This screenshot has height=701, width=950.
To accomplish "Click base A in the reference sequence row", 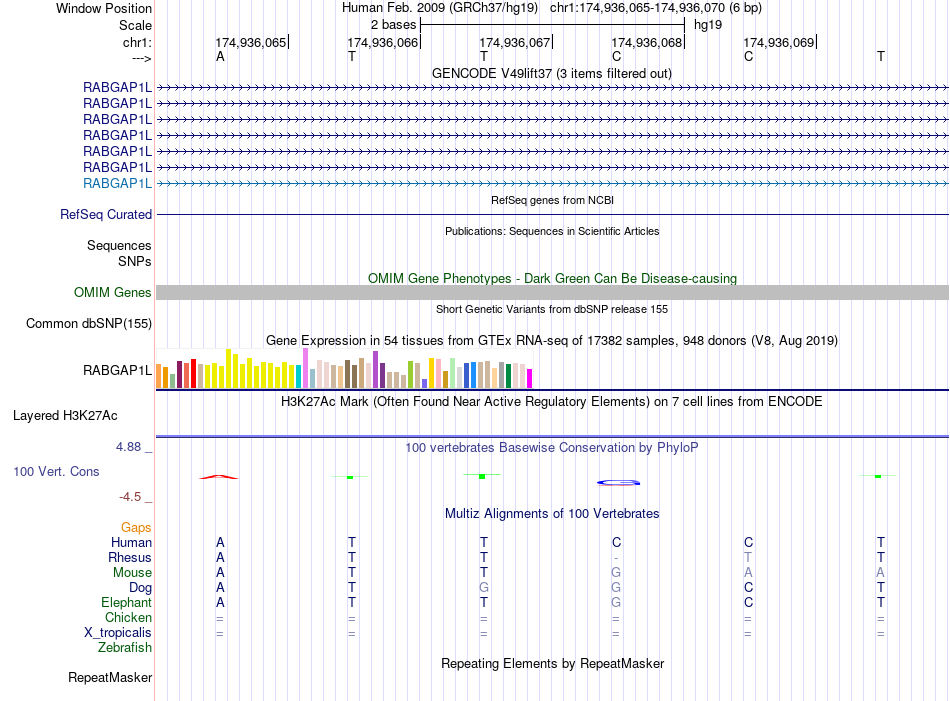I will pyautogui.click(x=220, y=56).
